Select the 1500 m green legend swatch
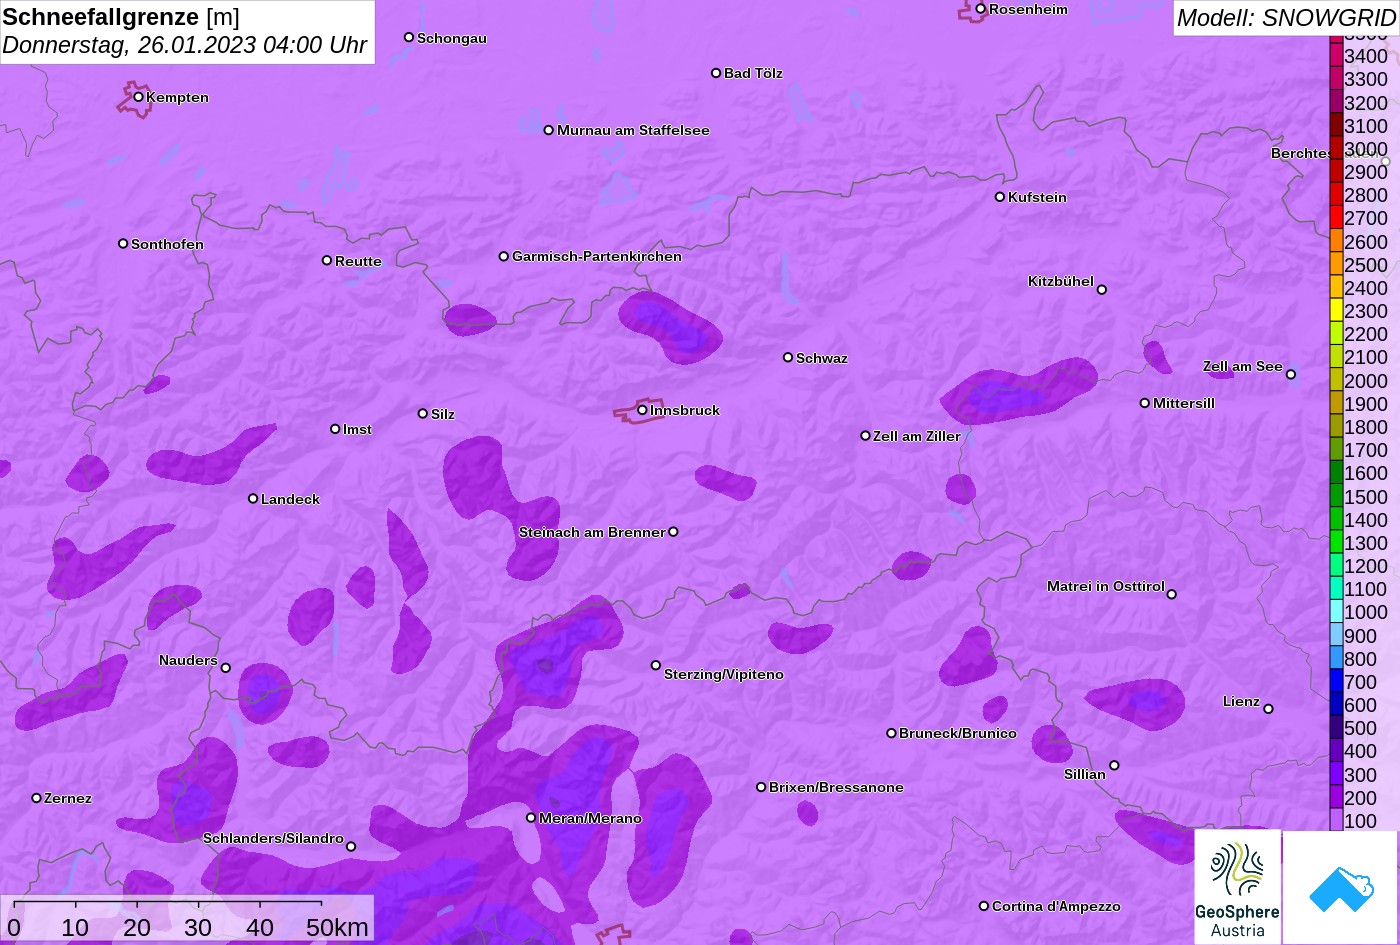 coord(1336,496)
